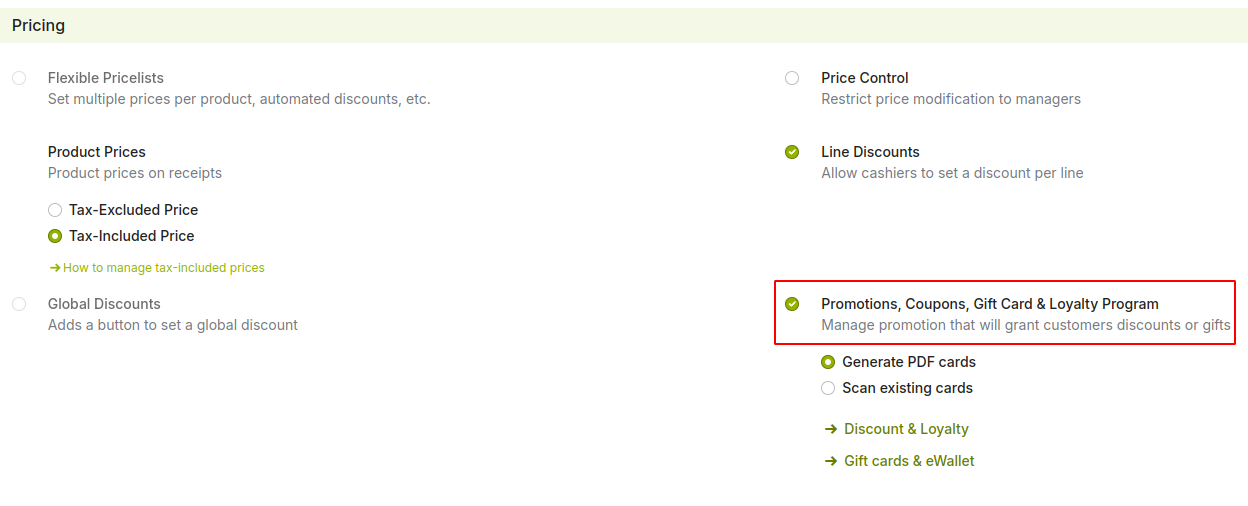Image resolution: width=1248 pixels, height=506 pixels.
Task: Select the Tax-Included Price radio option
Action: [x=55, y=236]
